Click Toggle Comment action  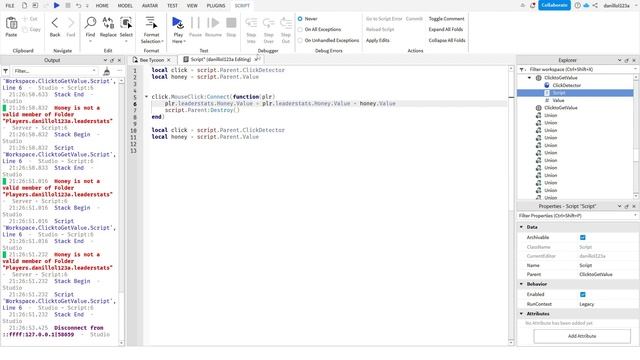446,19
